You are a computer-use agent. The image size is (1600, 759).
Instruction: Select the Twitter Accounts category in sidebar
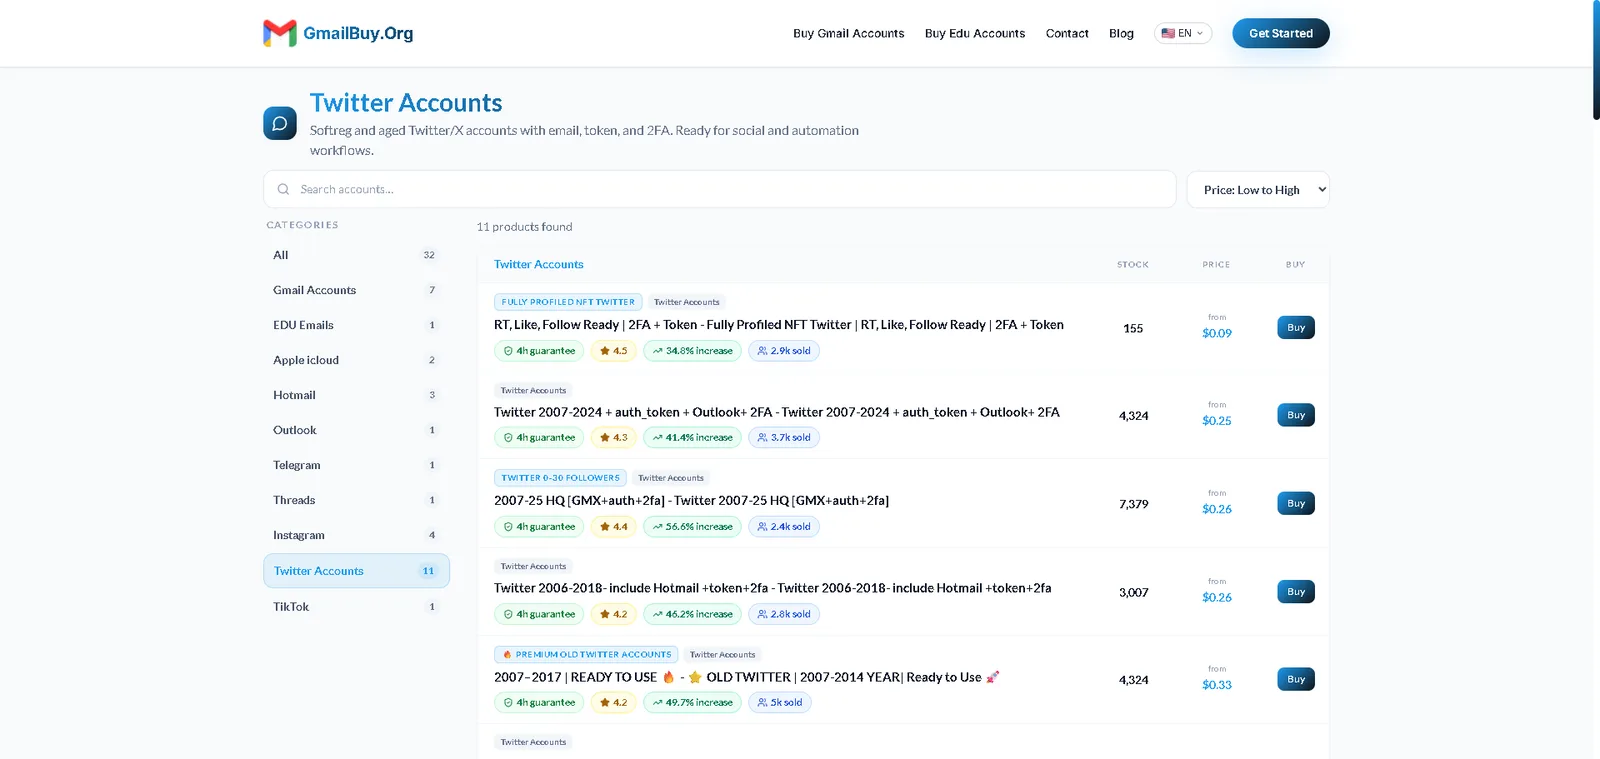pyautogui.click(x=356, y=571)
